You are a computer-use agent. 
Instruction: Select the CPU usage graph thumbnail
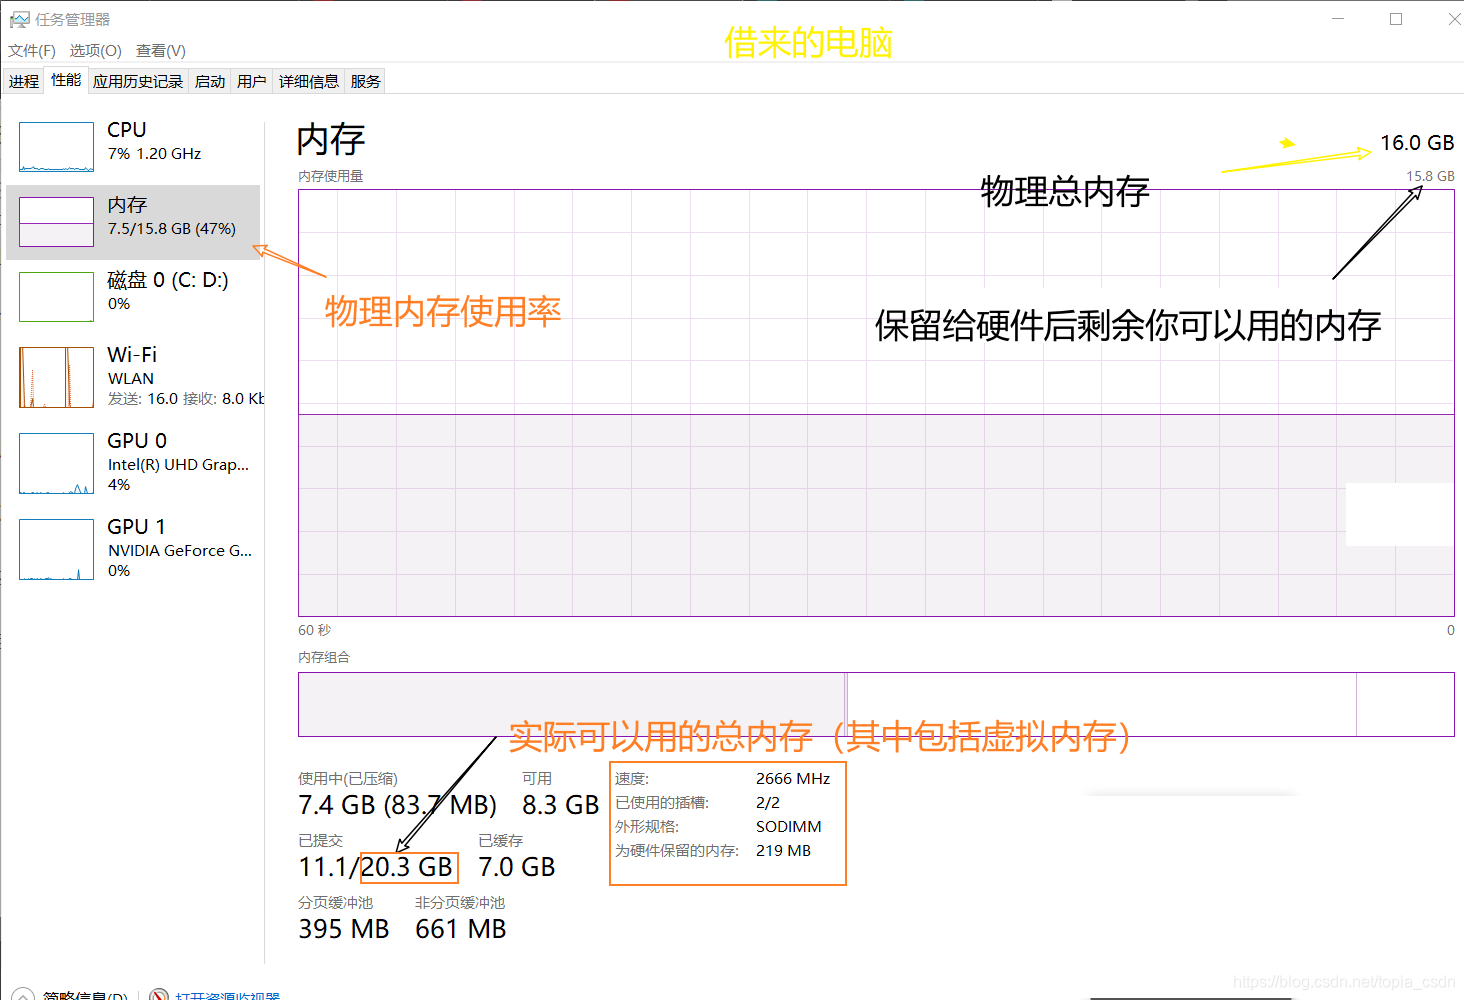click(x=56, y=147)
